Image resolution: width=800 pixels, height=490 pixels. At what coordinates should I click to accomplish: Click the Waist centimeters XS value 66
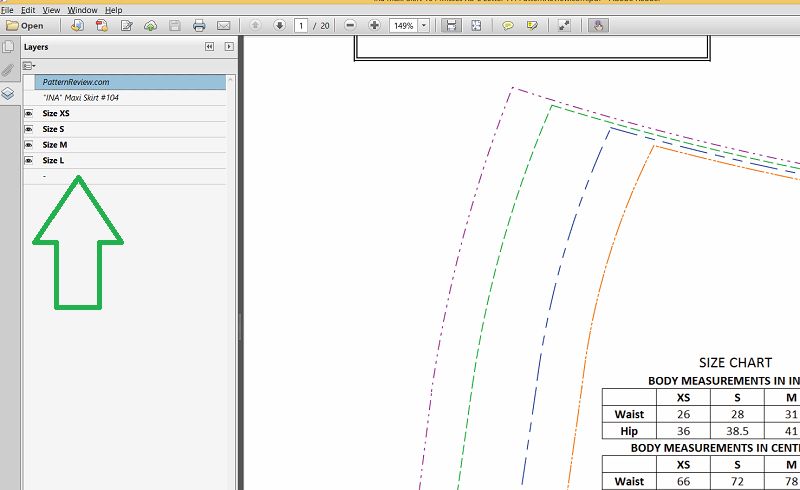[684, 481]
